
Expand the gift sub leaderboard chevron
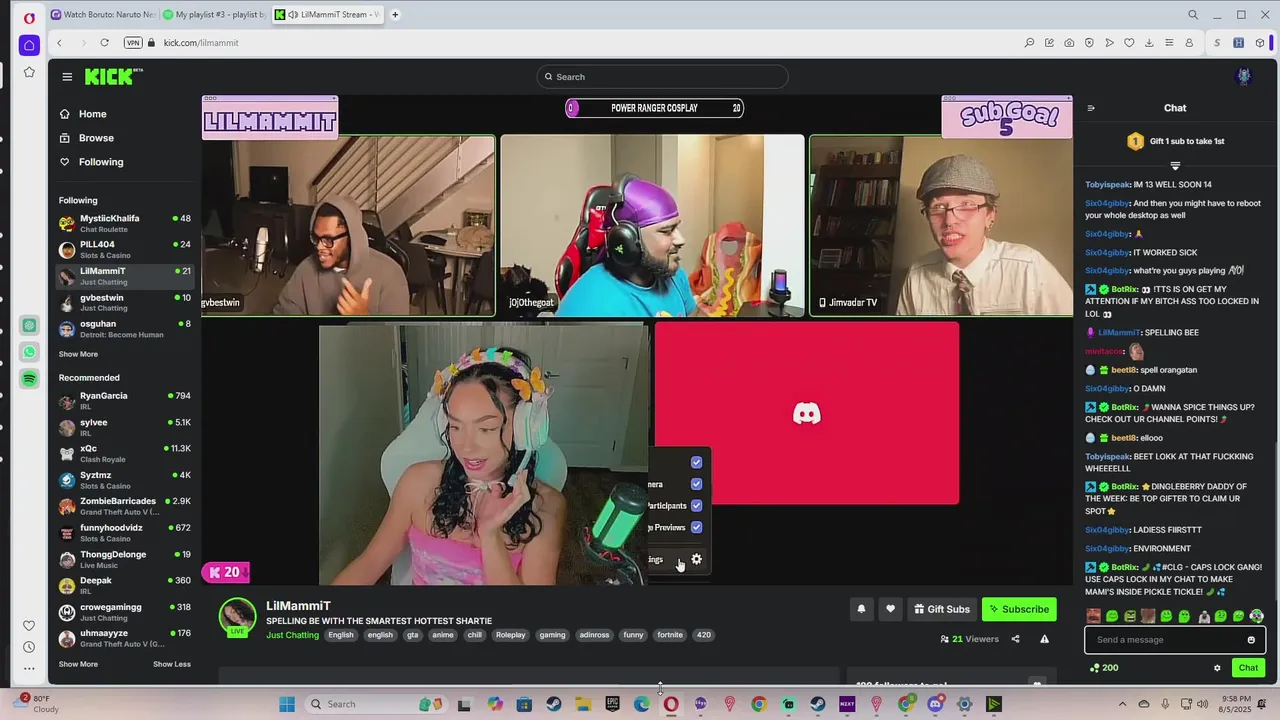[x=1175, y=165]
